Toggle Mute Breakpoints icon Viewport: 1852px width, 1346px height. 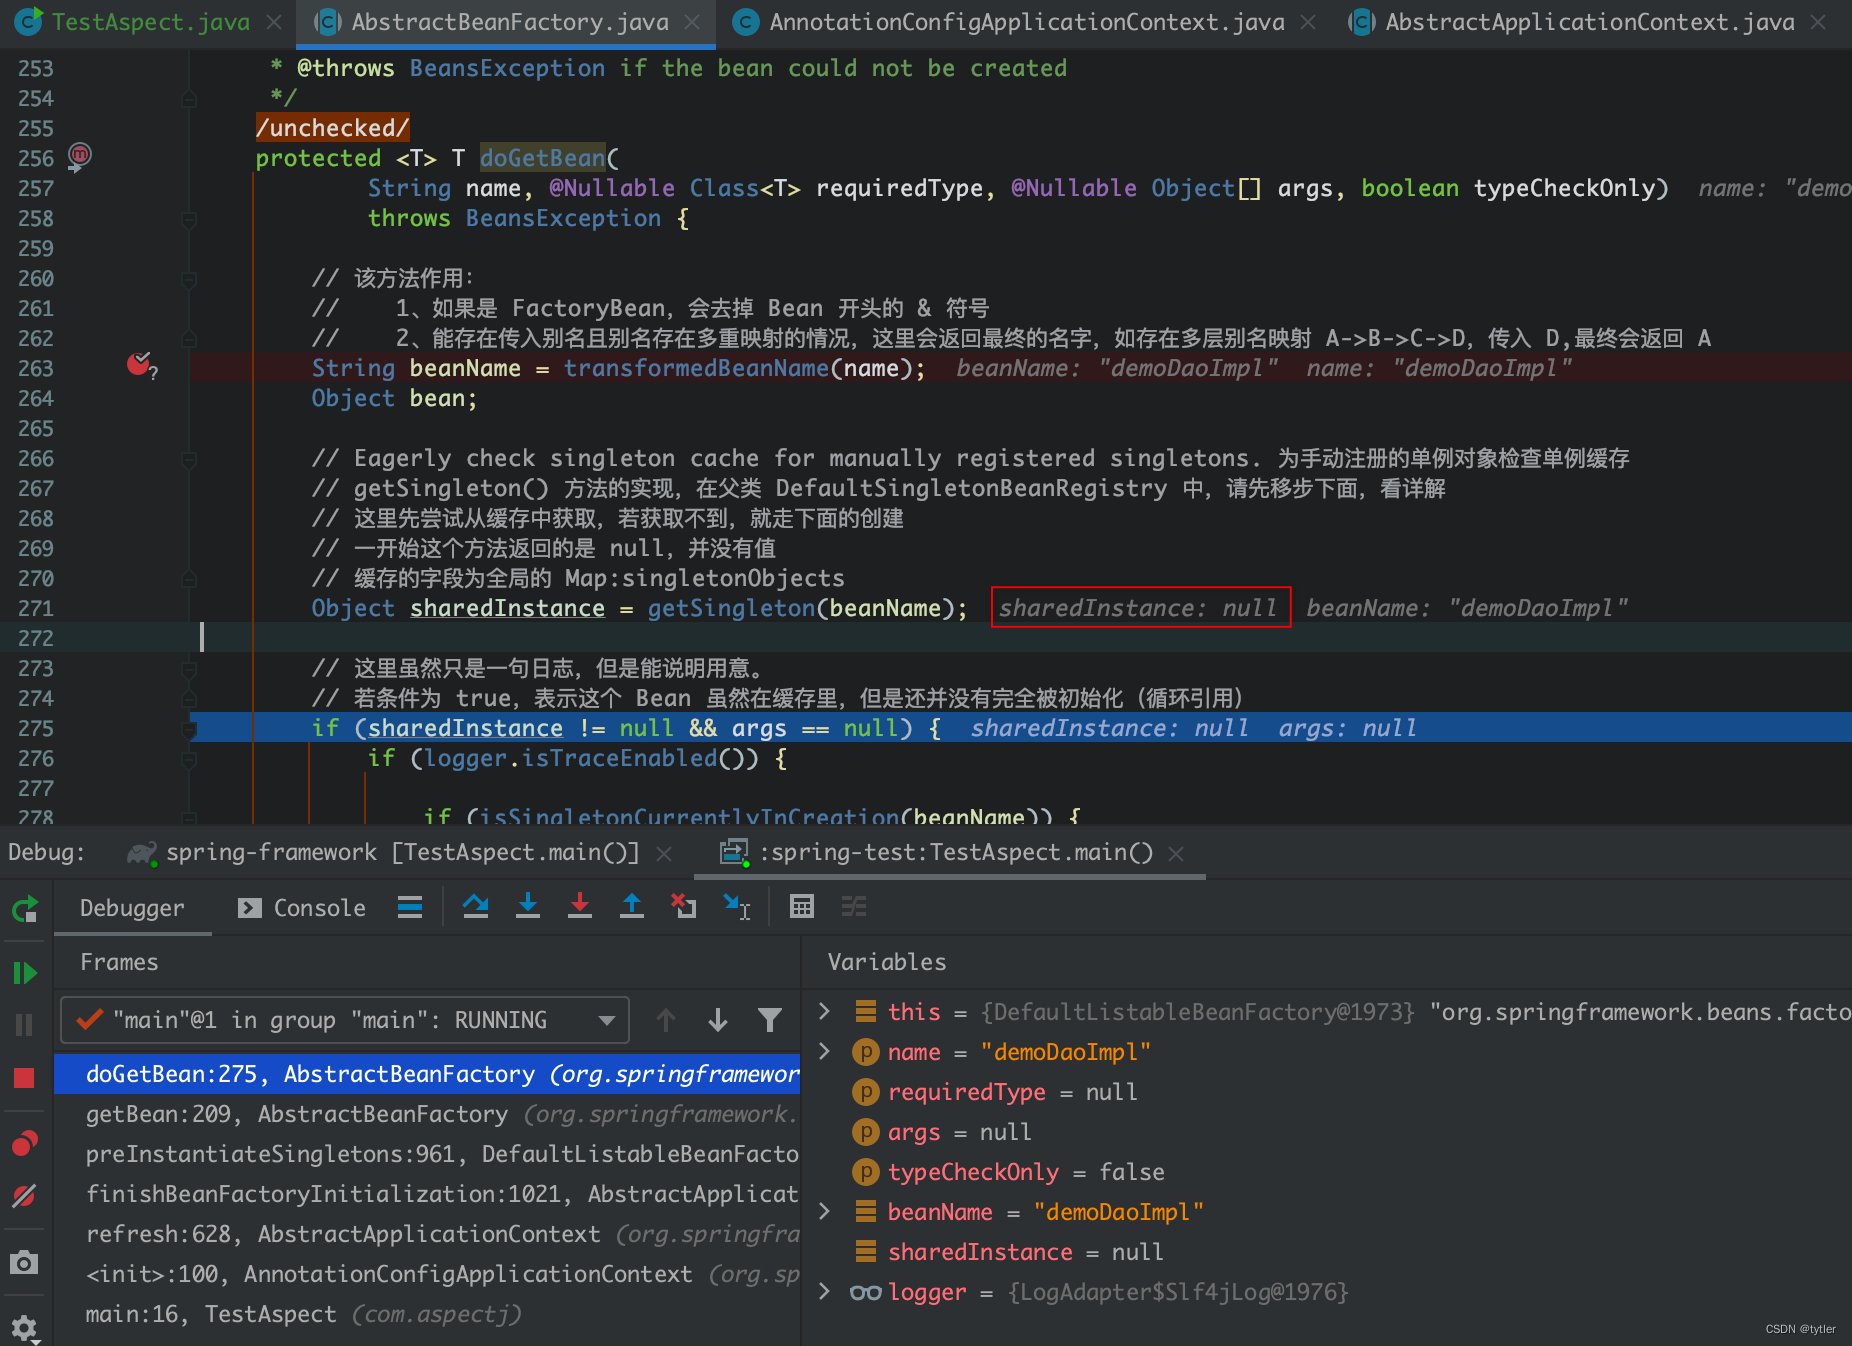[25, 1195]
